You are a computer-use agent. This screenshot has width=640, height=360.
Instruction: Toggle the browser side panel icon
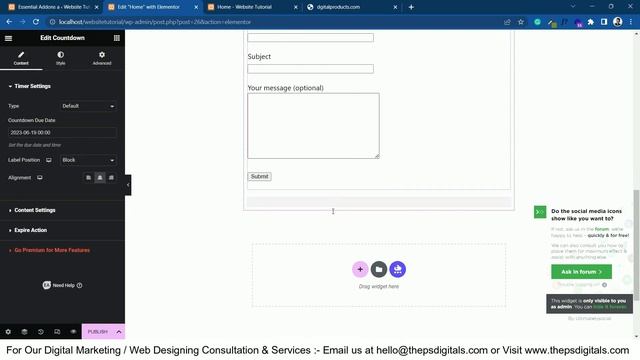pos(604,22)
